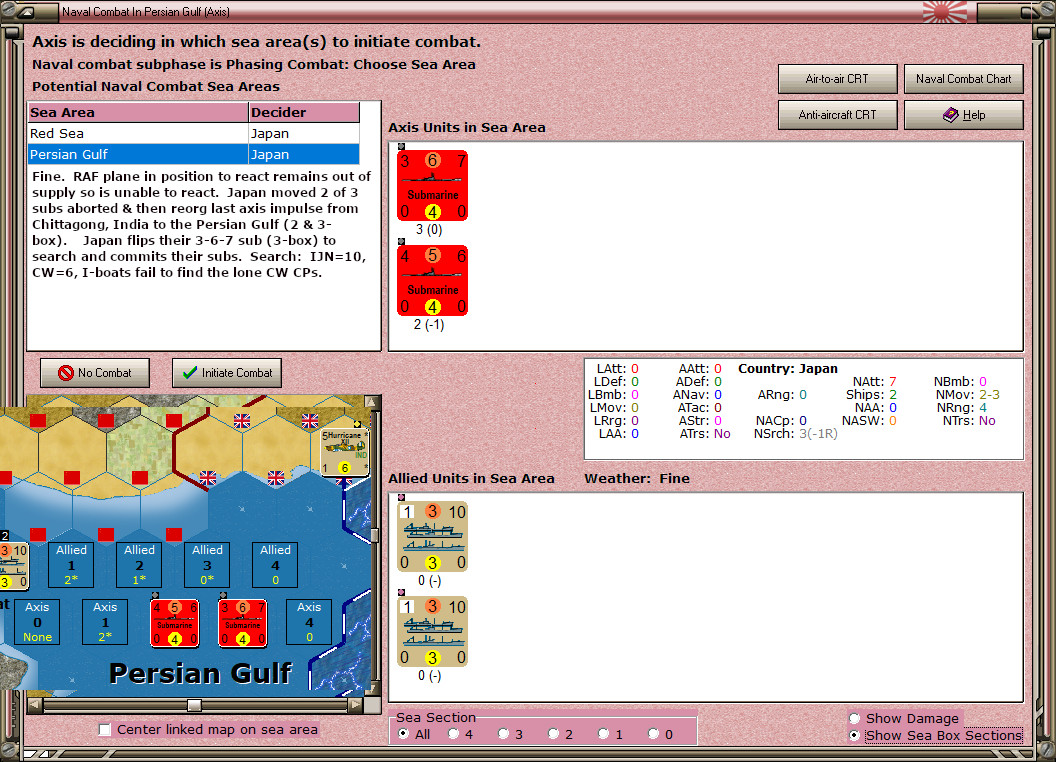The height and width of the screenshot is (762, 1056).
Task: Open the Naval Combat Chart
Action: [x=963, y=79]
